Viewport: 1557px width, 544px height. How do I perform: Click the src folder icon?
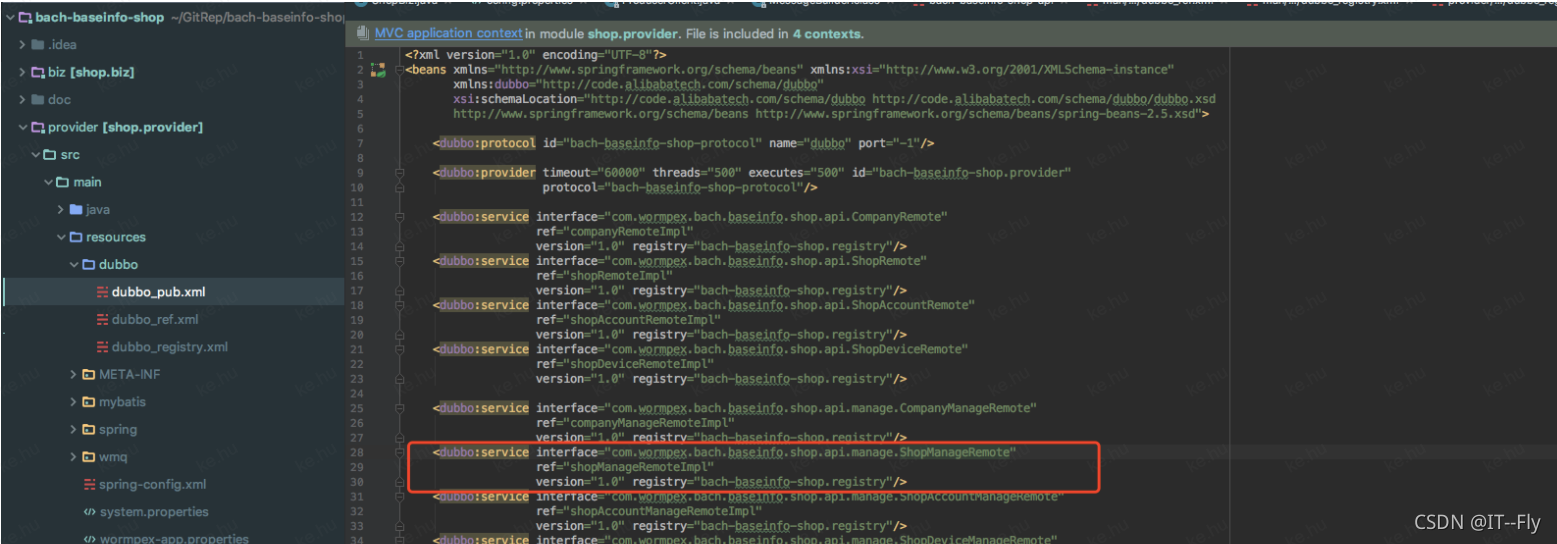(49, 155)
